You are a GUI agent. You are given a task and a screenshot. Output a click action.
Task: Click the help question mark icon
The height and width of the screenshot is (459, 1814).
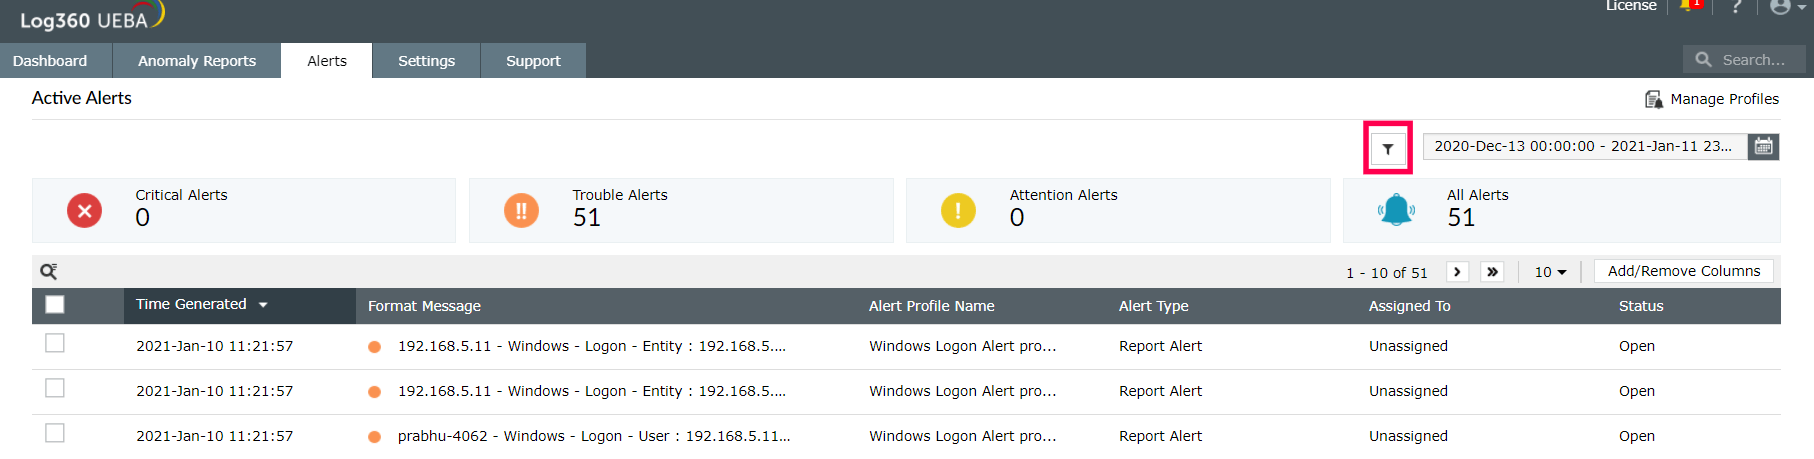click(1737, 7)
